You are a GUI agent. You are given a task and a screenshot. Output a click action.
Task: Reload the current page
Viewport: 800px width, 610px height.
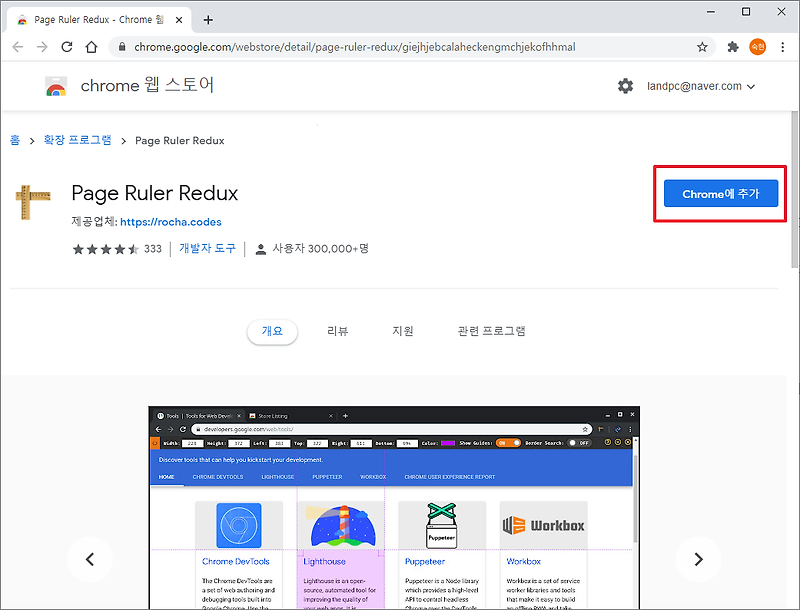(65, 46)
